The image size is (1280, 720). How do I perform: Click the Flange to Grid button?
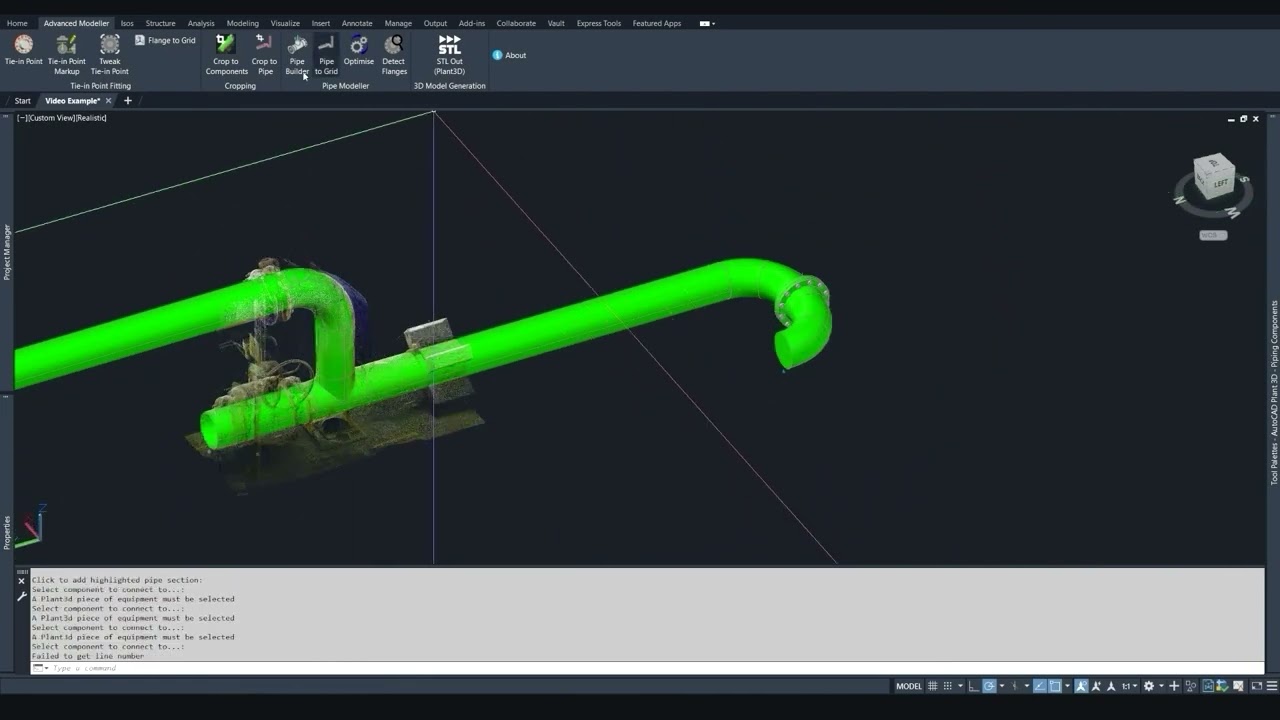point(165,40)
